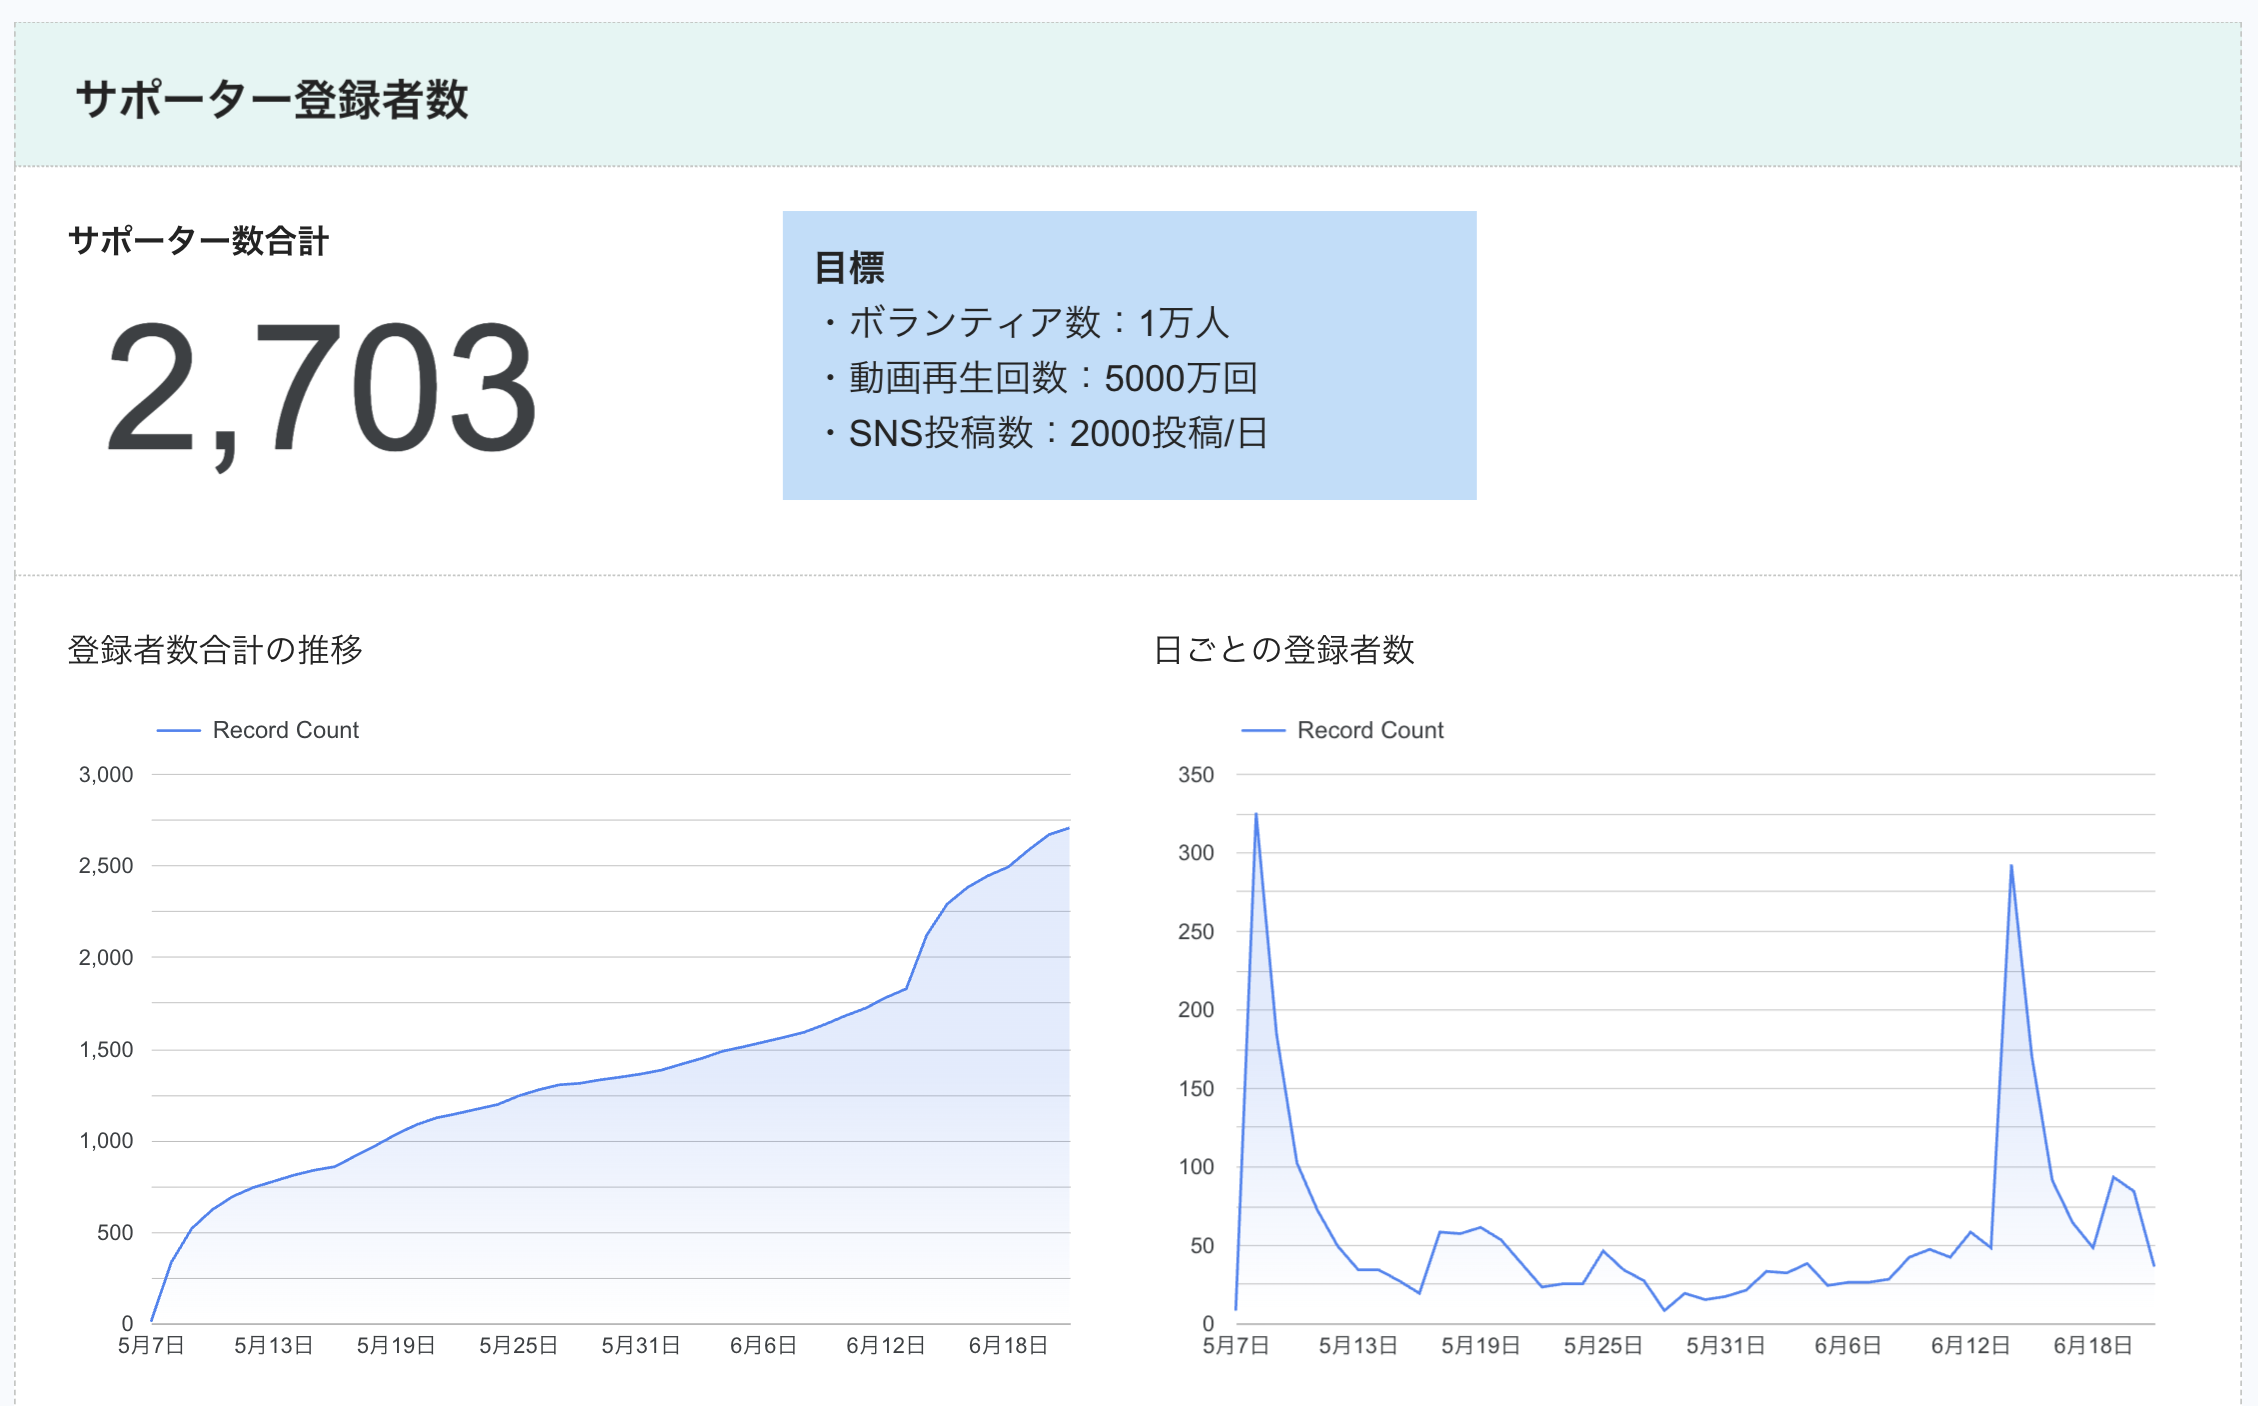The image size is (2258, 1406).
Task: Click the second spike near 6月14日 in daily chart
Action: 2011,866
